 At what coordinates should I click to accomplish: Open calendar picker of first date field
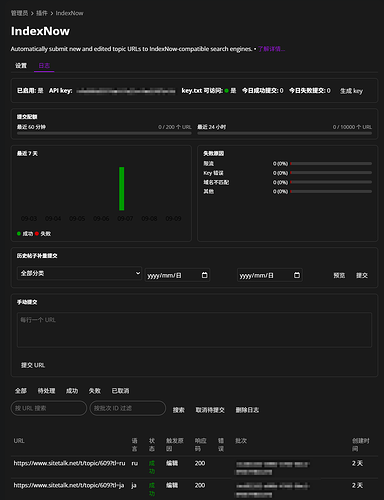204,275
